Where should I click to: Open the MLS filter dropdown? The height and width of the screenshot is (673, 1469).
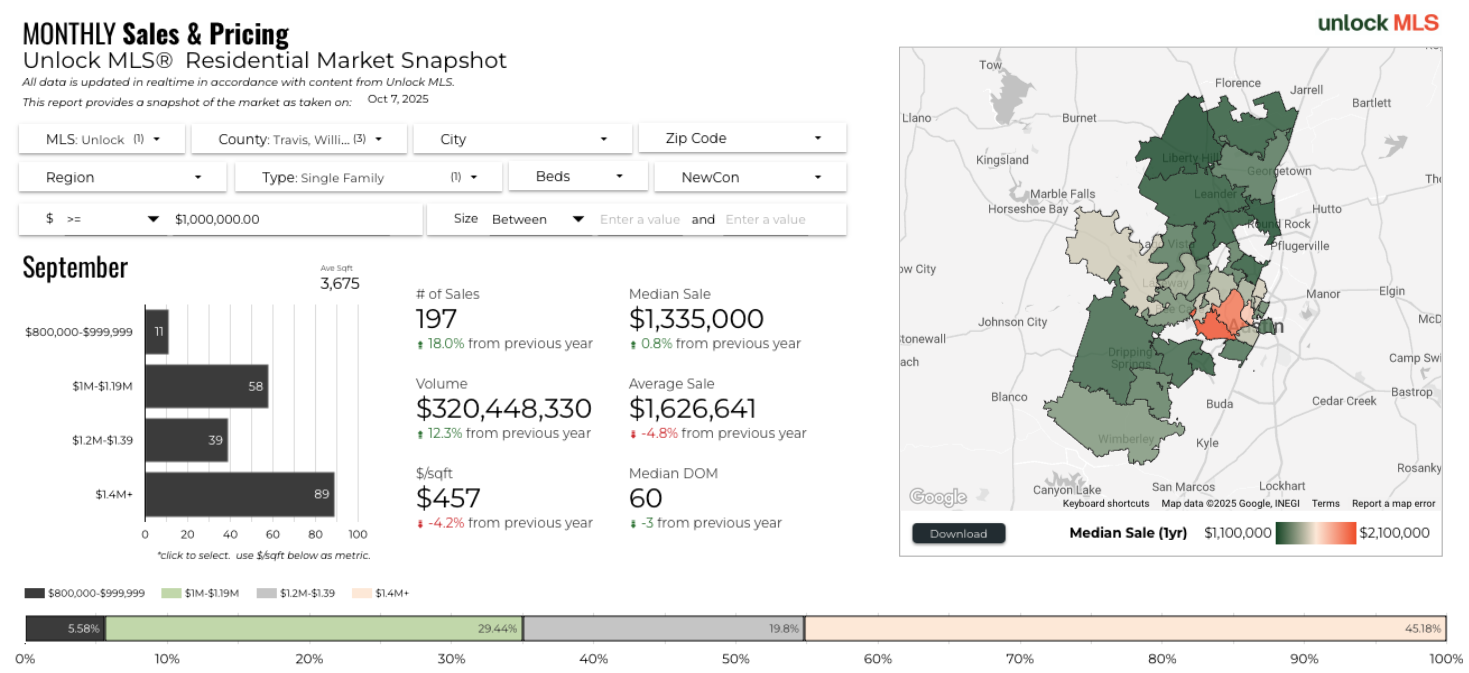pyautogui.click(x=102, y=139)
